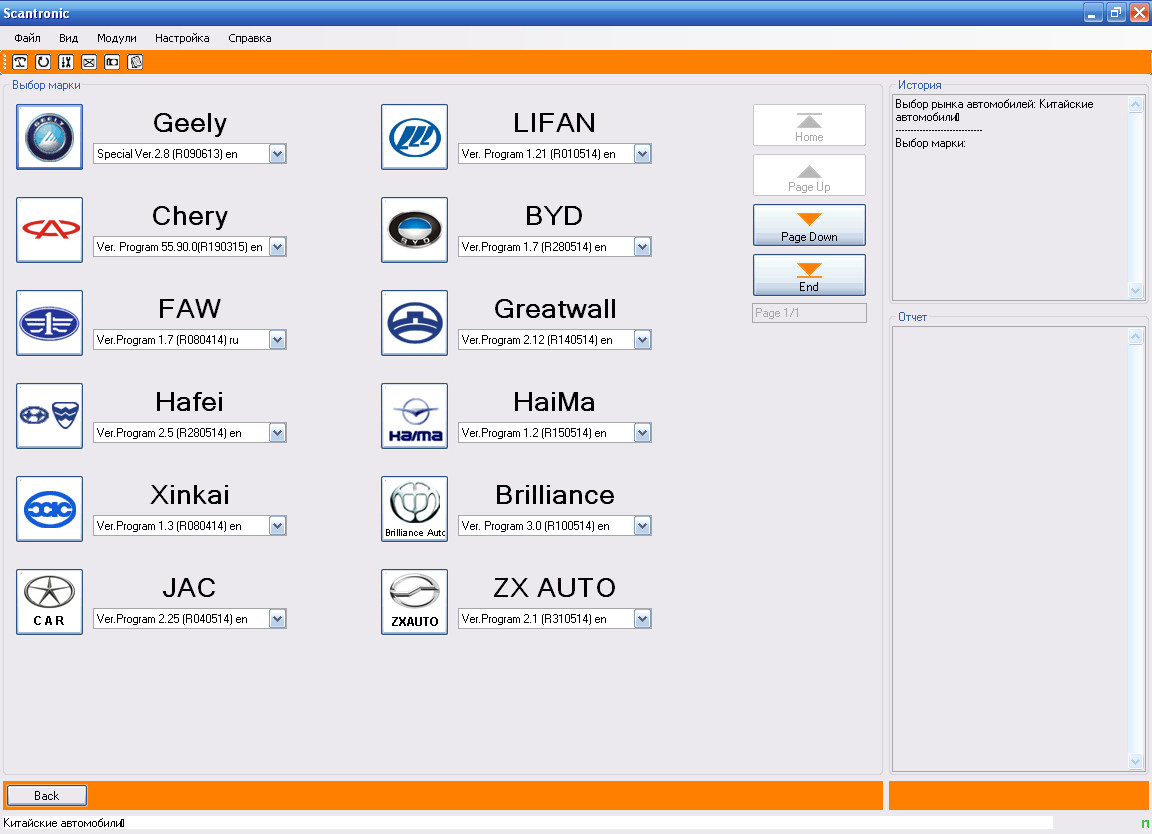Image resolution: width=1152 pixels, height=834 pixels.
Task: Click История scrollbar down arrow
Action: pyautogui.click(x=1135, y=290)
